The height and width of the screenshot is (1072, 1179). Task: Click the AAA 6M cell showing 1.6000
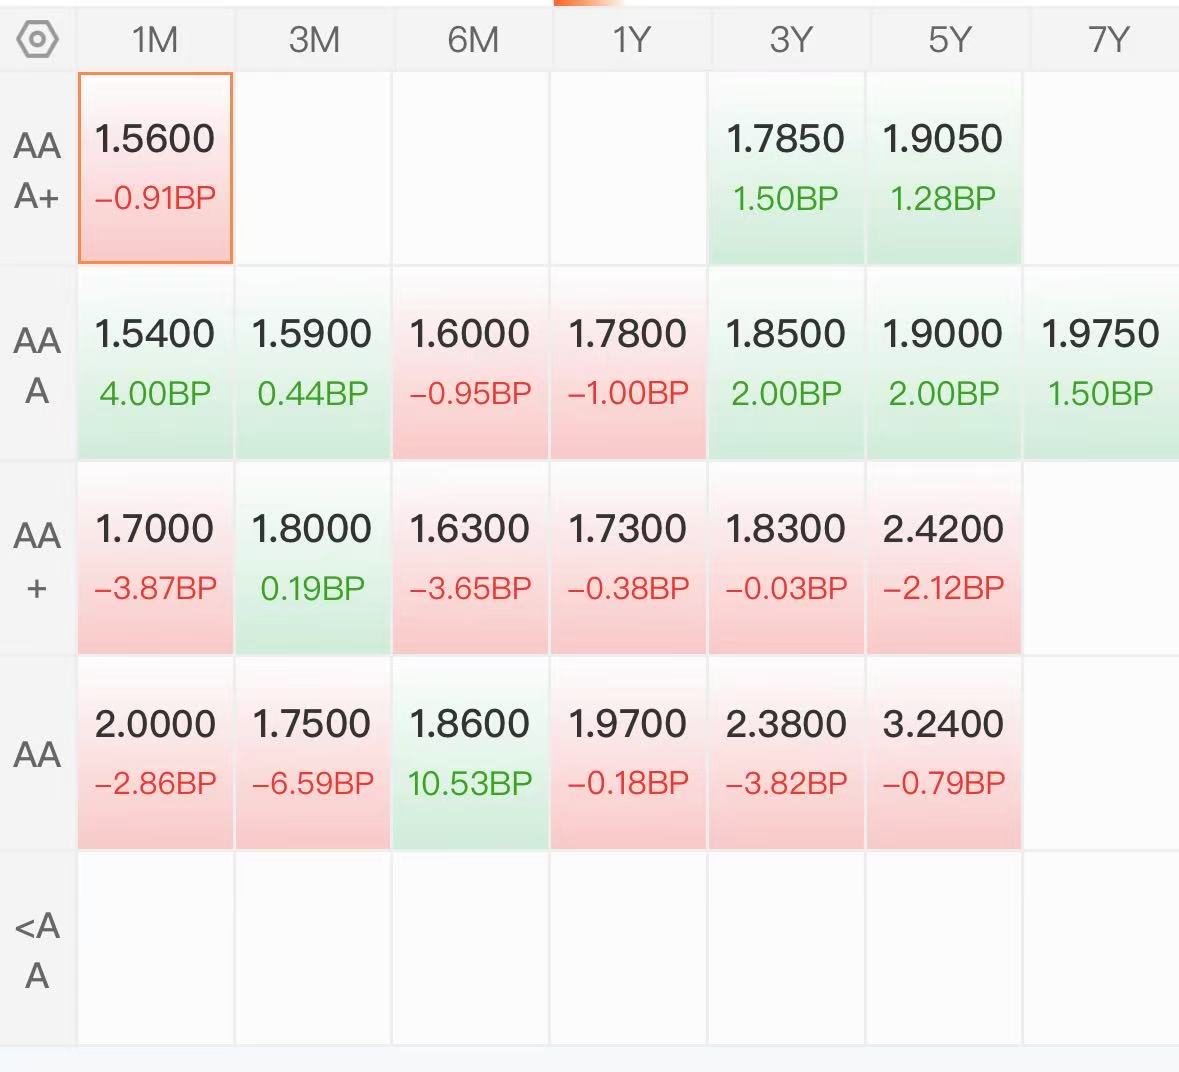471,363
